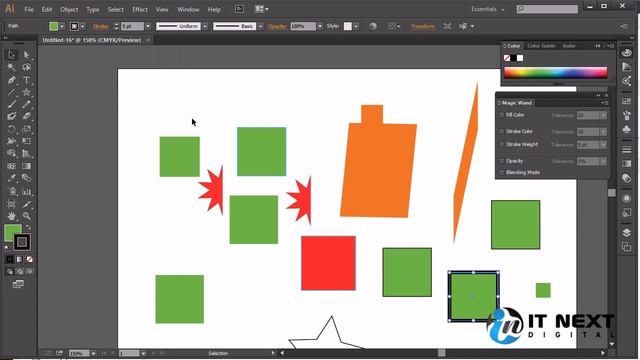Screen dimensions: 640x360
Task: Toggle the Stroke Weight checkbox
Action: coord(502,144)
